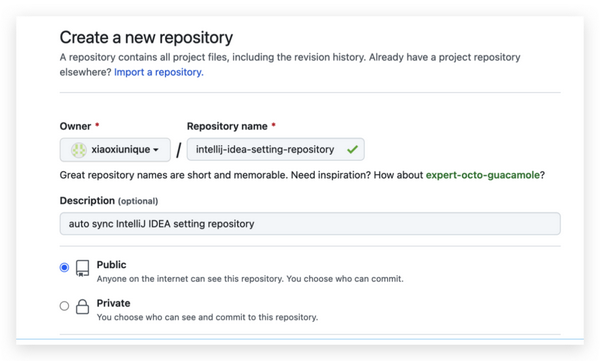Choose the Private radio button
This screenshot has width=600, height=361.
pyautogui.click(x=64, y=306)
